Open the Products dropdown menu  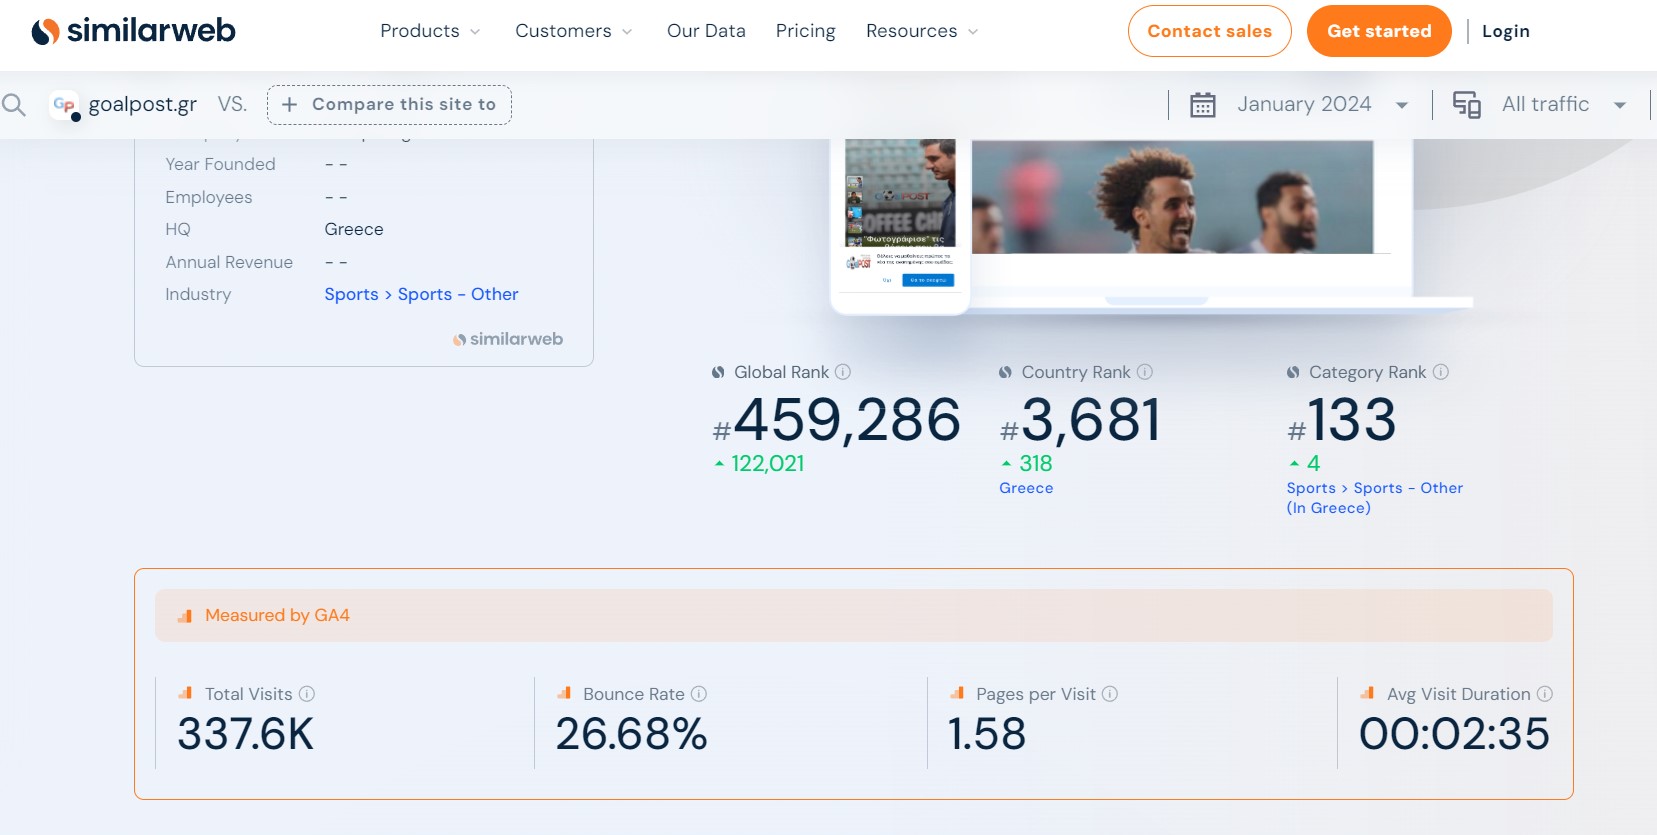(430, 31)
